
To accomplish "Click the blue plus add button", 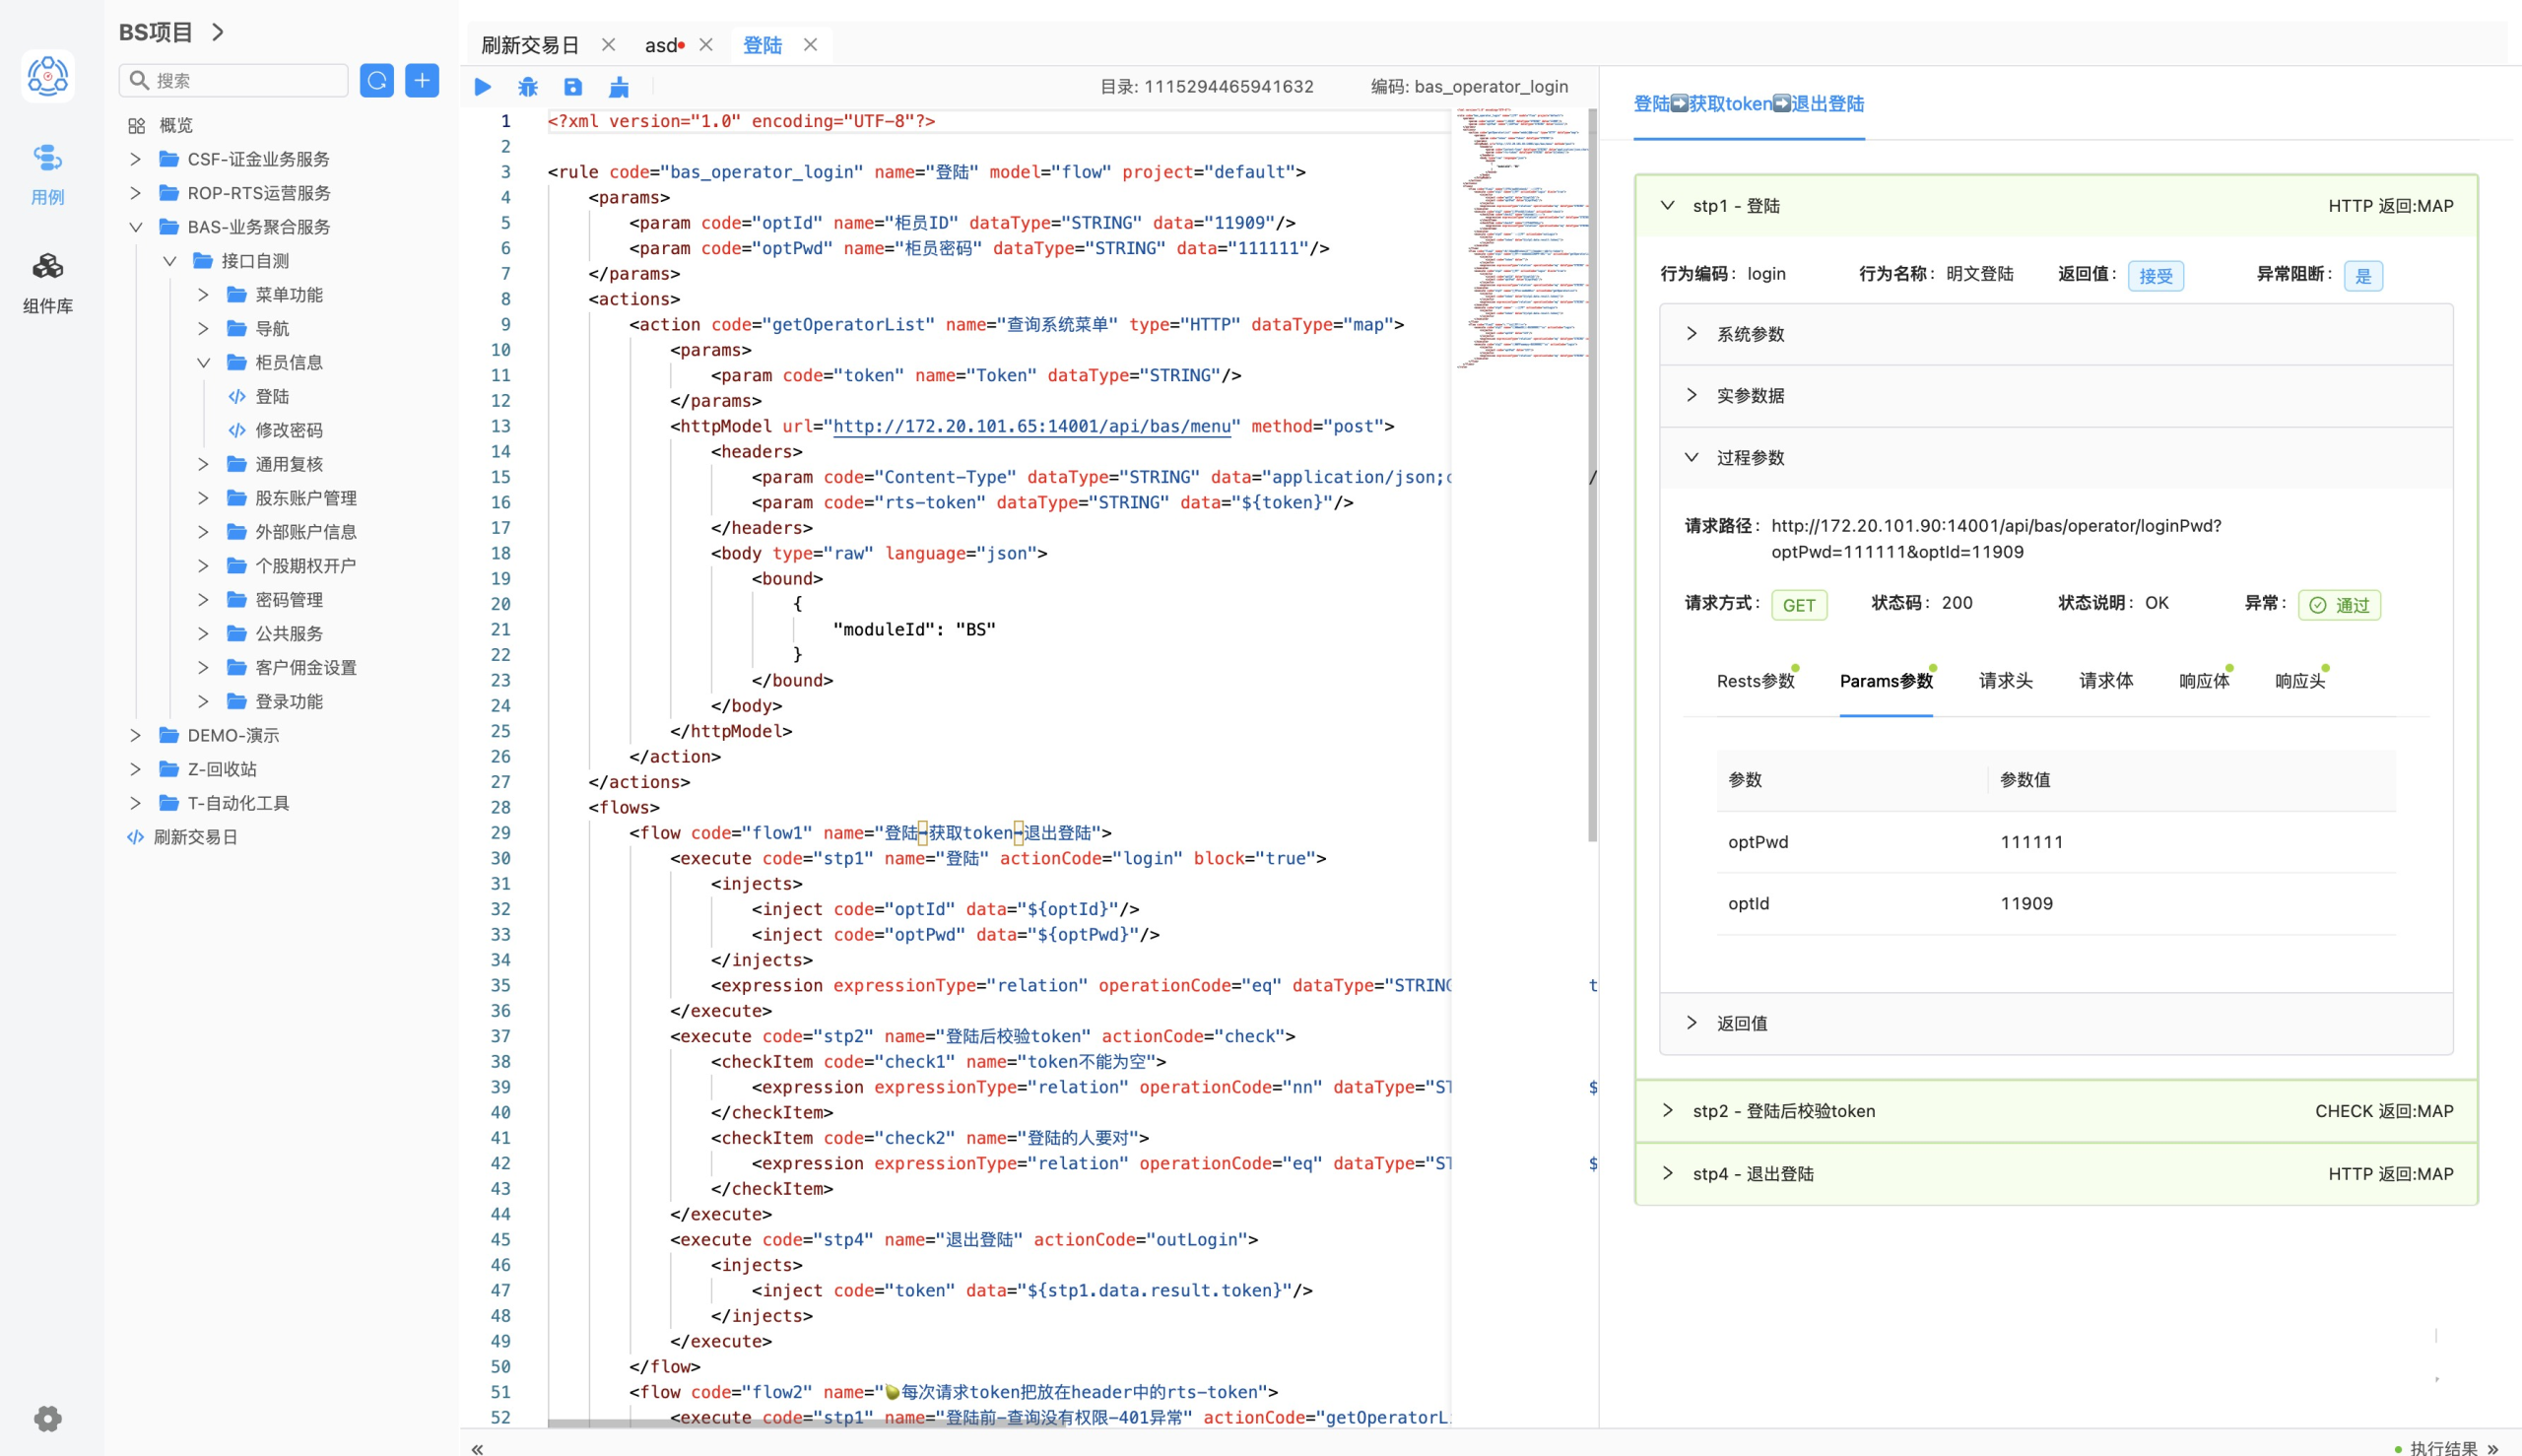I will pos(422,80).
